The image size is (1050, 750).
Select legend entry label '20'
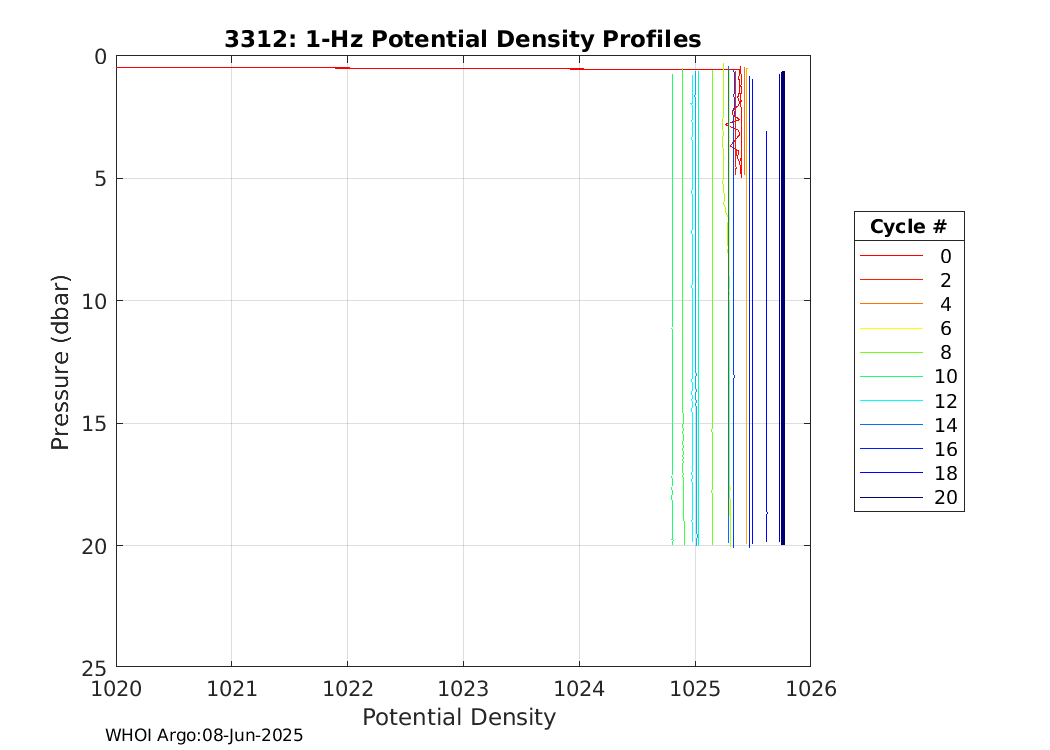click(x=946, y=498)
